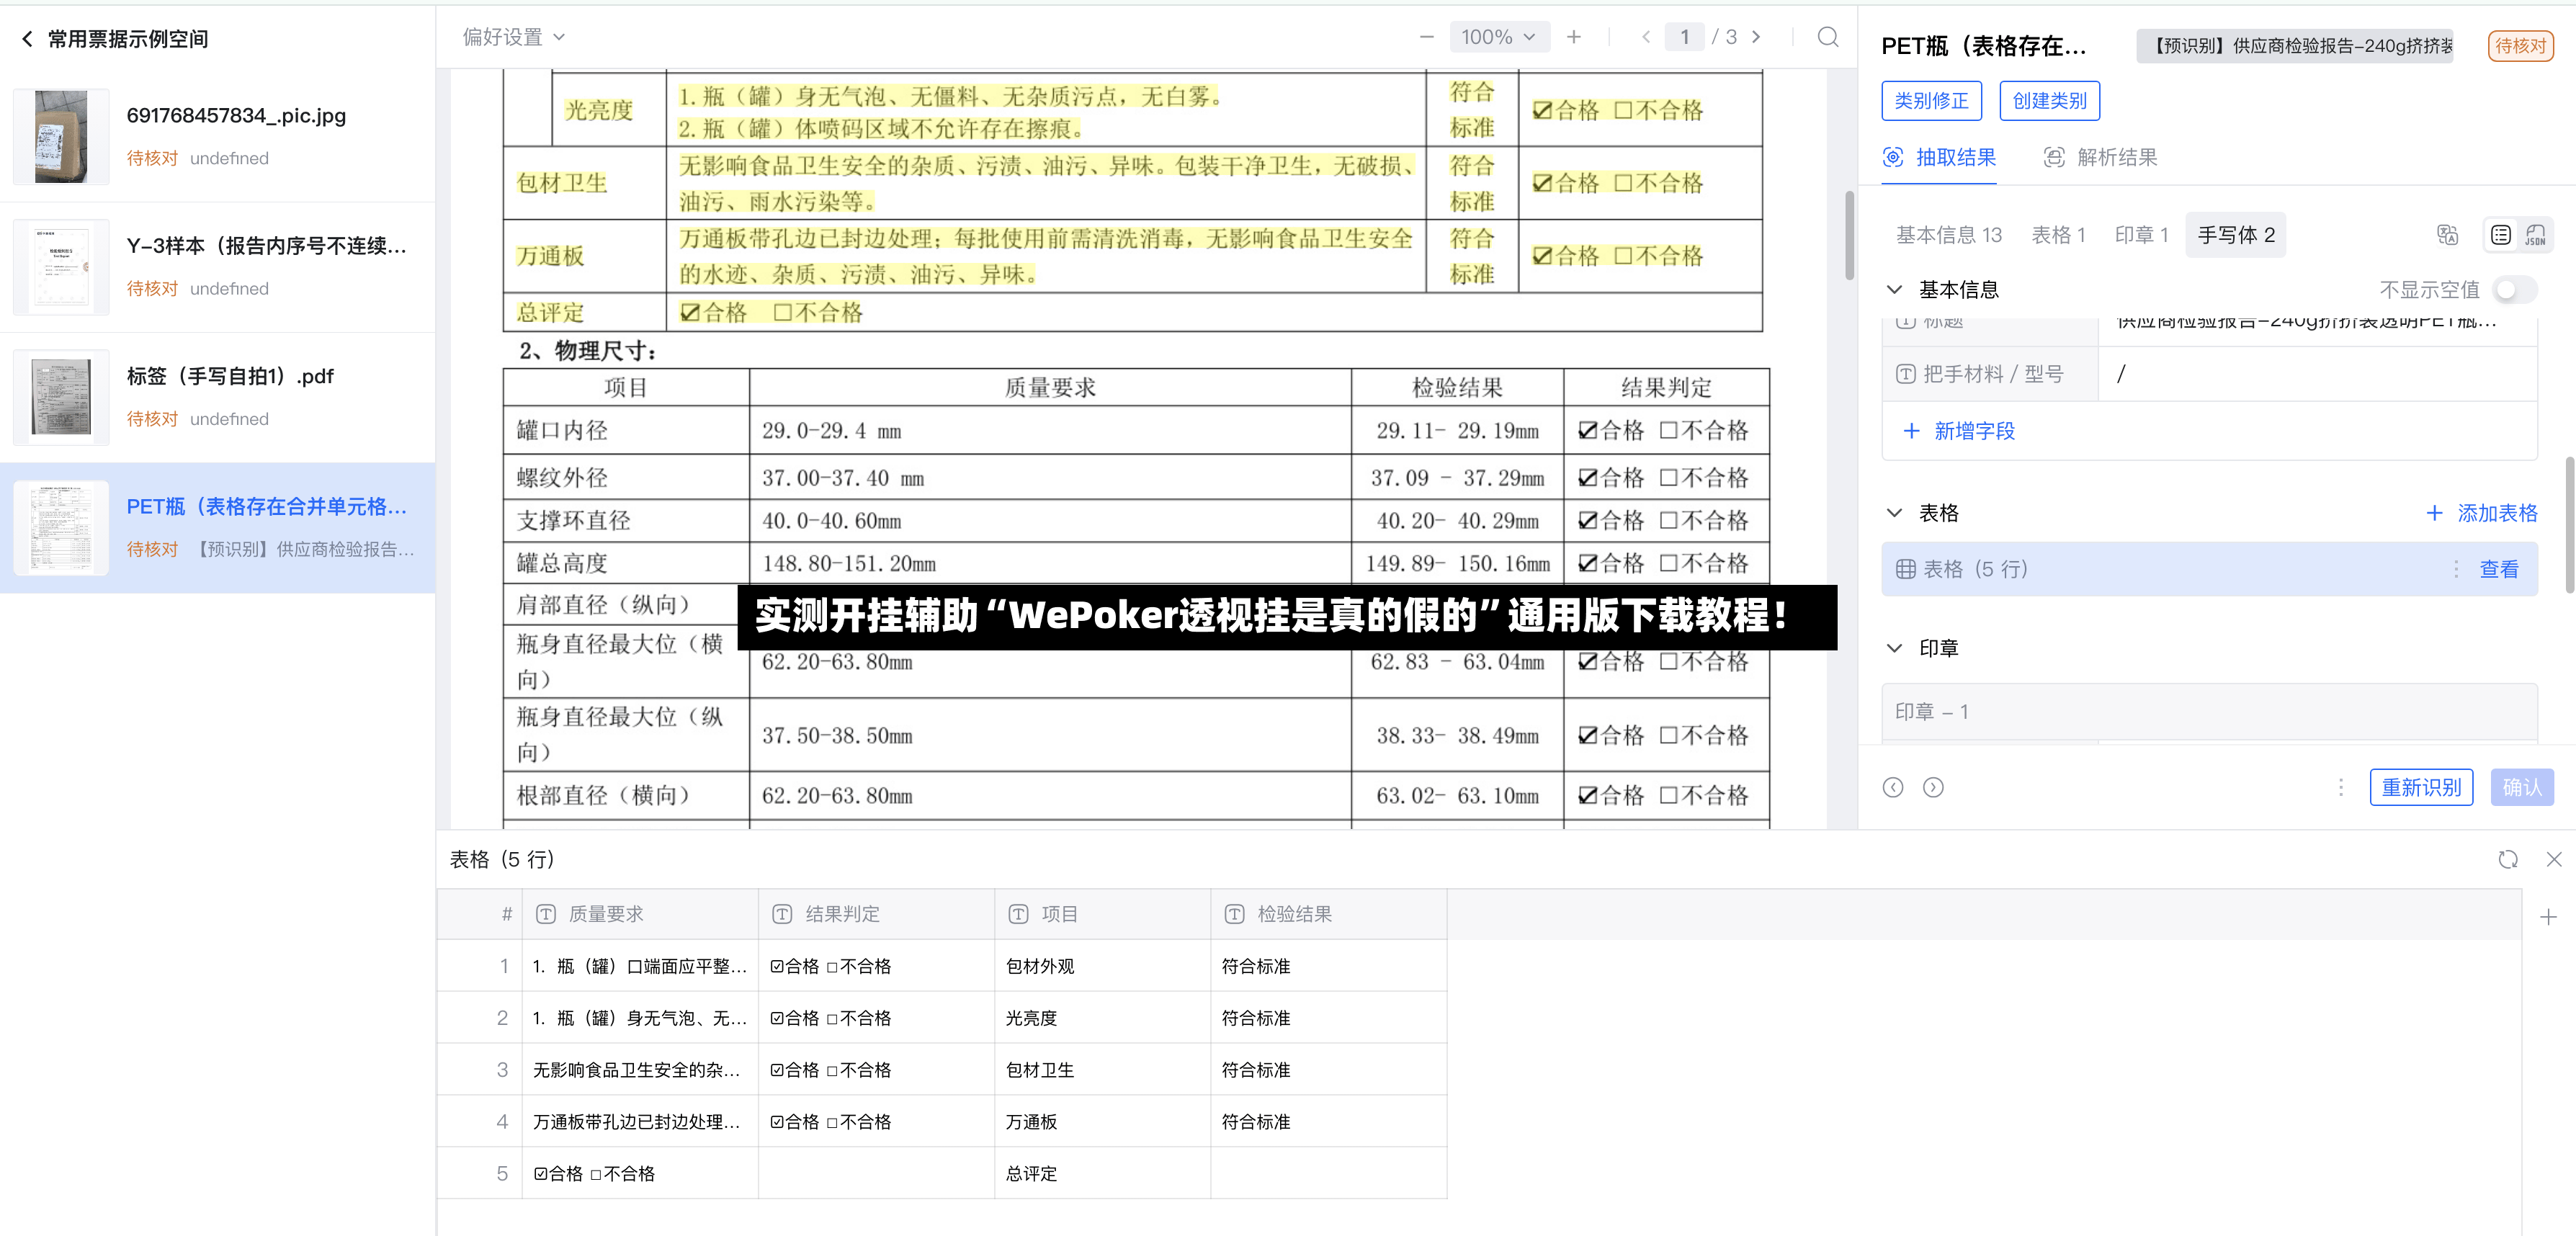Screen dimensions: 2576x1236
Task: Select 基本信息 13 tab
Action: tap(1949, 235)
